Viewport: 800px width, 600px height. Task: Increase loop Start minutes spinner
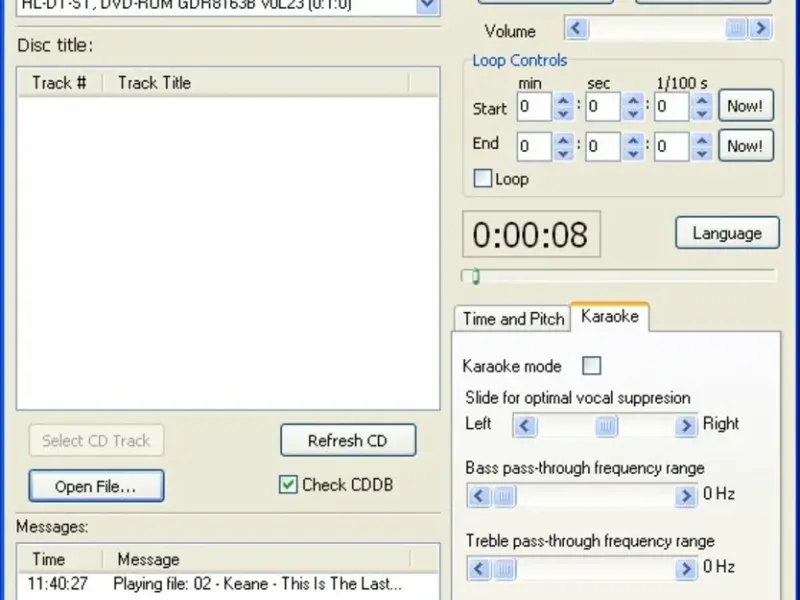563,100
